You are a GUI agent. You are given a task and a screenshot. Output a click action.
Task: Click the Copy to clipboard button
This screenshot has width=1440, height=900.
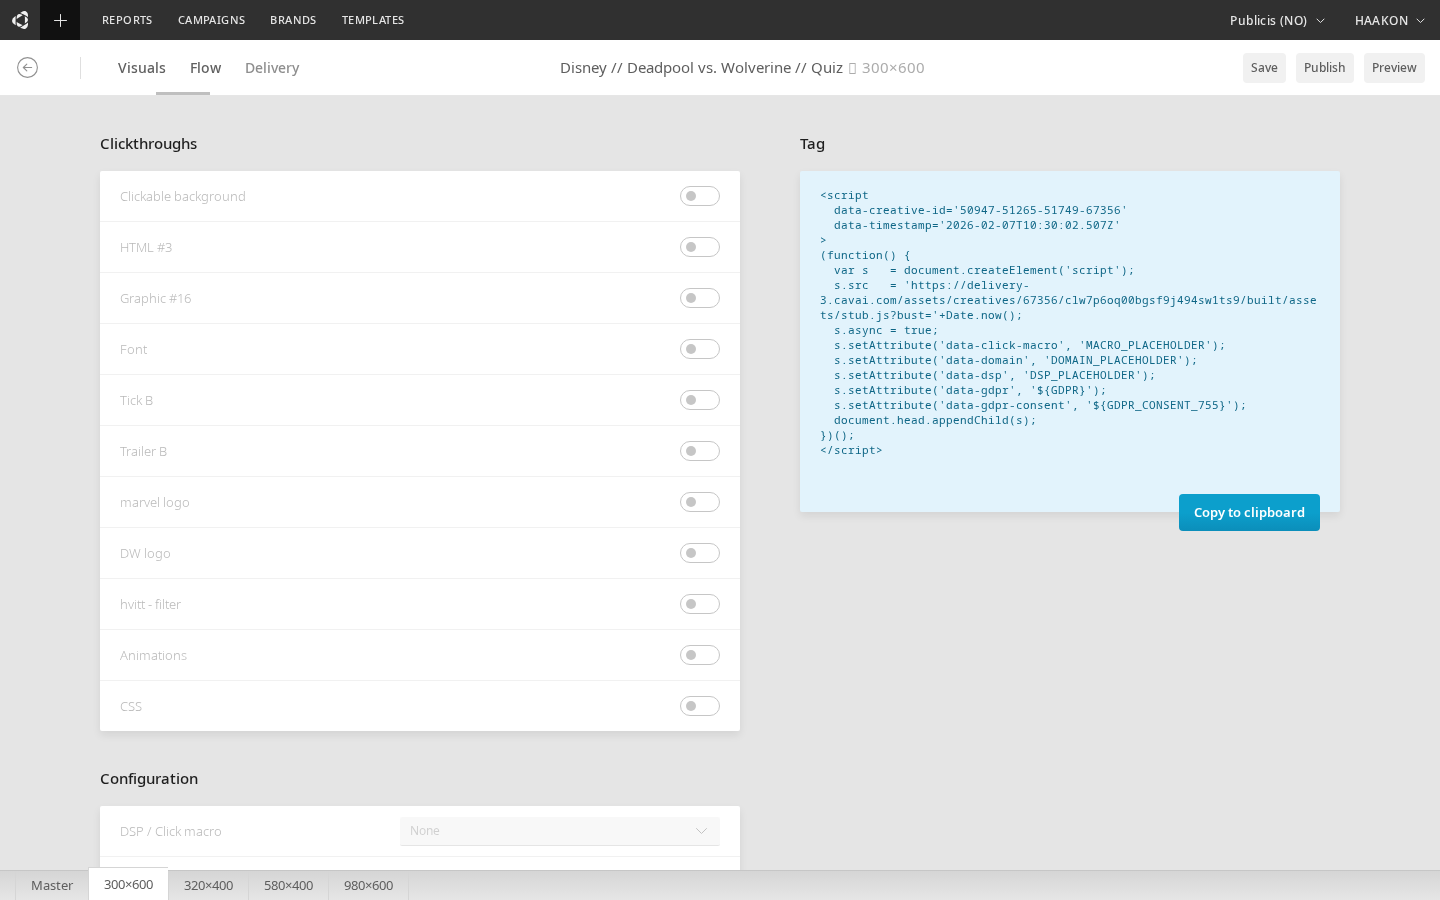(1249, 512)
